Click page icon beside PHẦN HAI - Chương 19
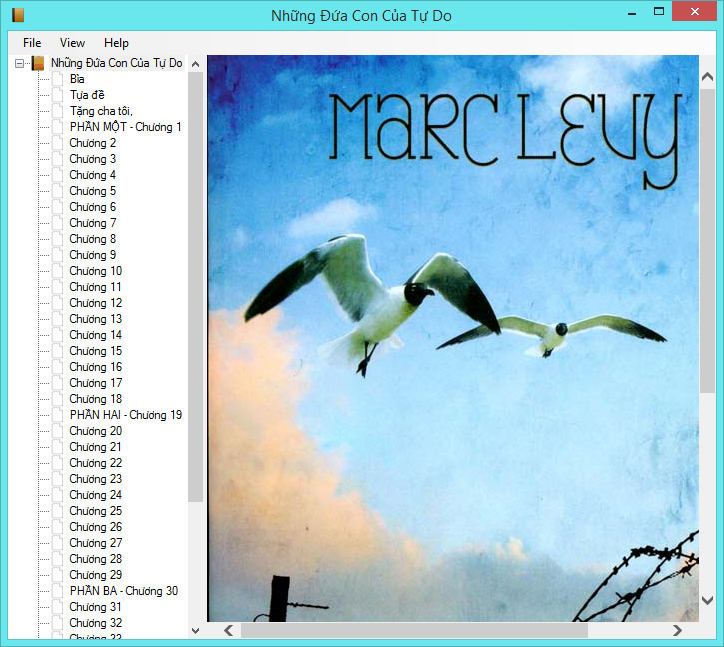The image size is (724, 647). [58, 415]
